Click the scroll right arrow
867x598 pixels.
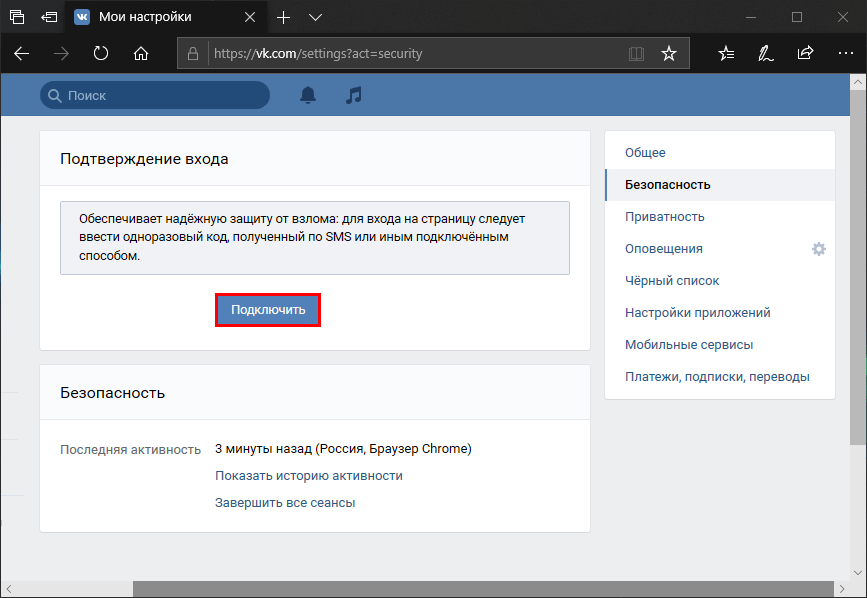click(x=842, y=589)
